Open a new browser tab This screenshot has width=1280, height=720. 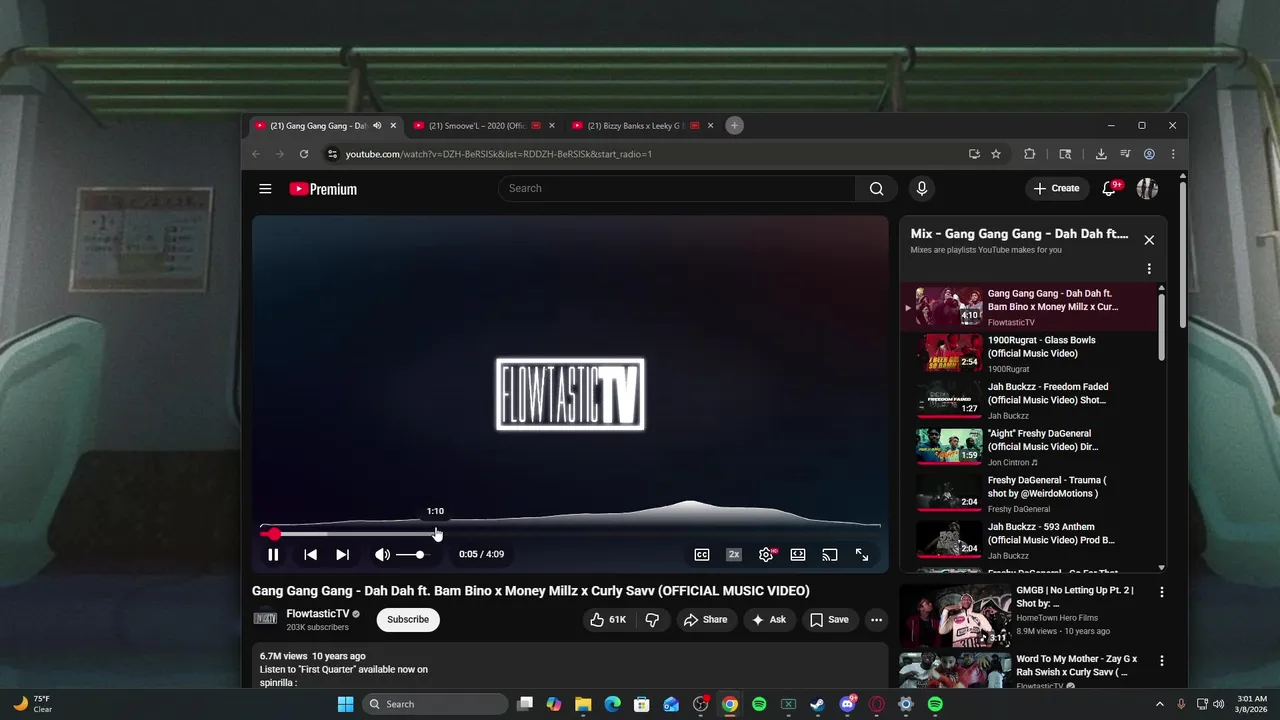point(734,125)
